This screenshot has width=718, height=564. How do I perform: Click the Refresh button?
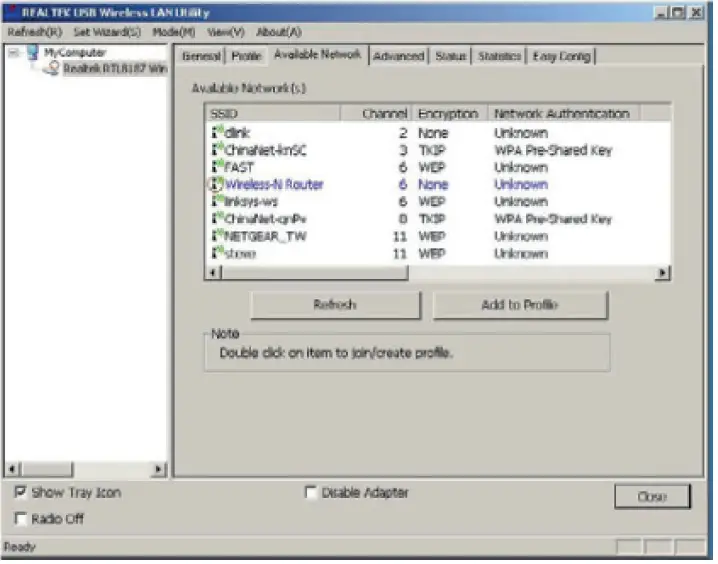tap(334, 305)
